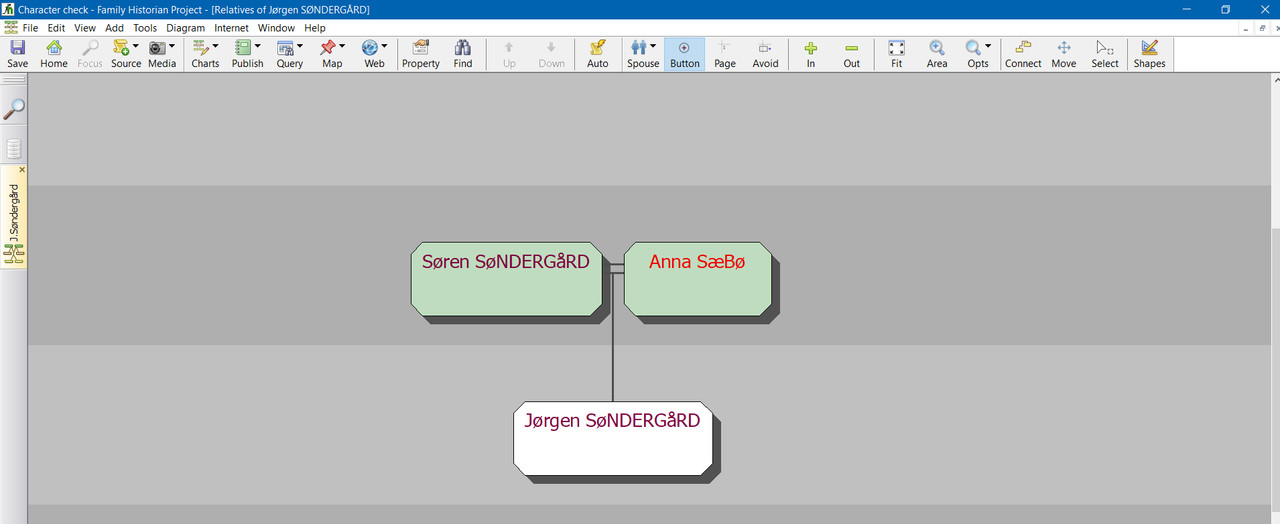Open the Add menu
Screen dimensions: 1280x524
coord(115,28)
